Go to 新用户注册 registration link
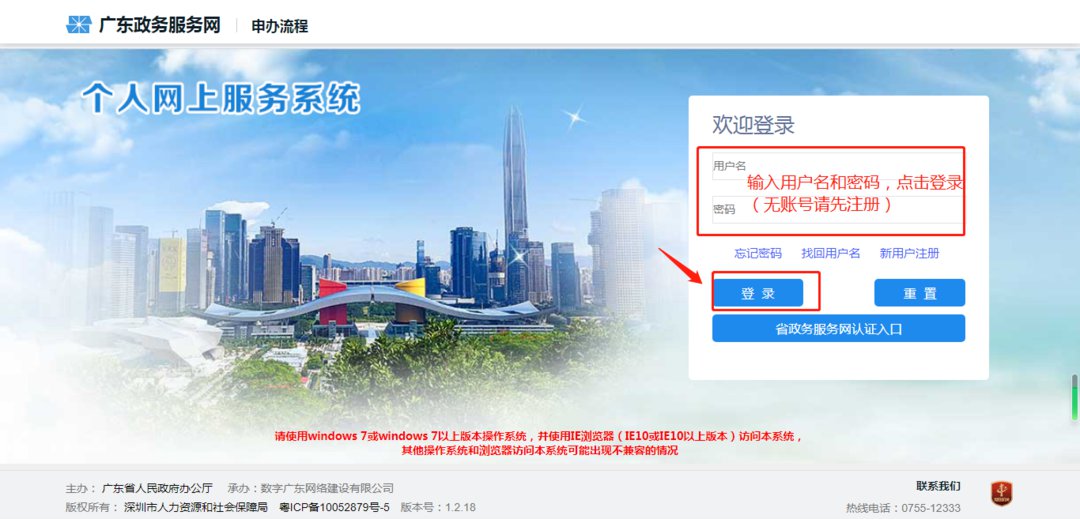 click(x=909, y=253)
